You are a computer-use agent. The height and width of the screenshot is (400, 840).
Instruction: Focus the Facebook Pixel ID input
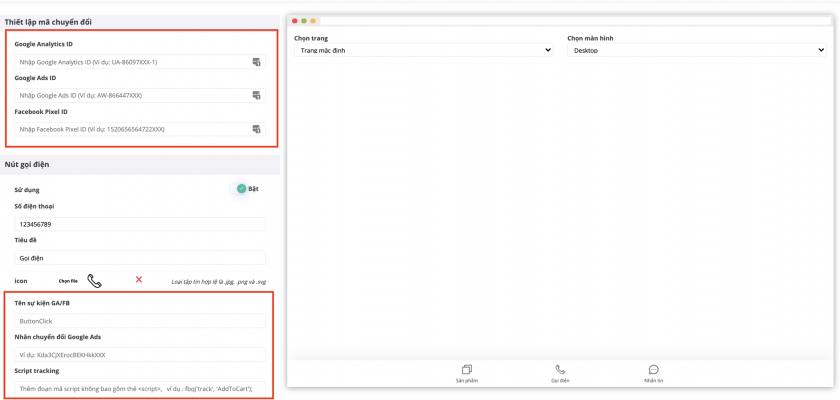point(130,129)
